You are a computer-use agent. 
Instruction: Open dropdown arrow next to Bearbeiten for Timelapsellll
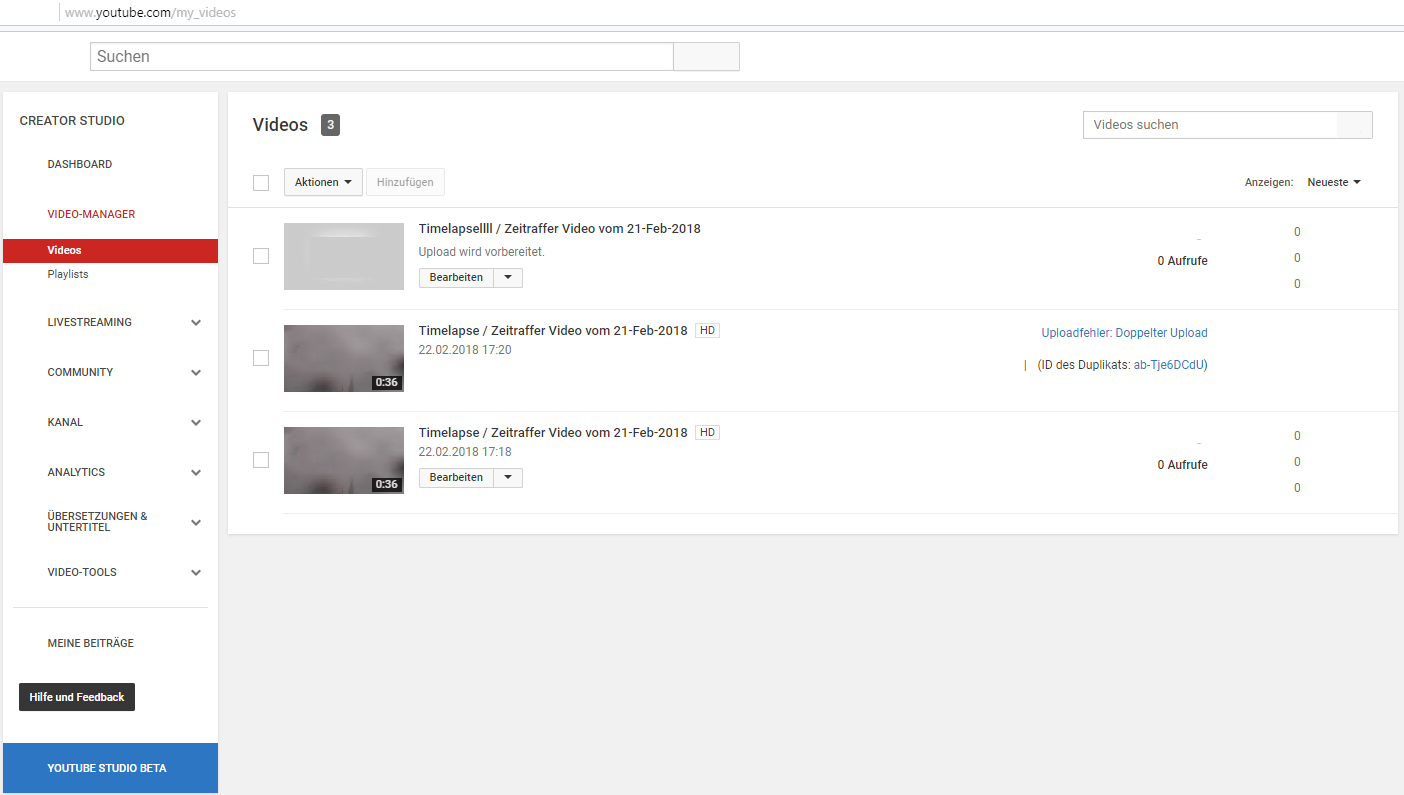click(508, 278)
